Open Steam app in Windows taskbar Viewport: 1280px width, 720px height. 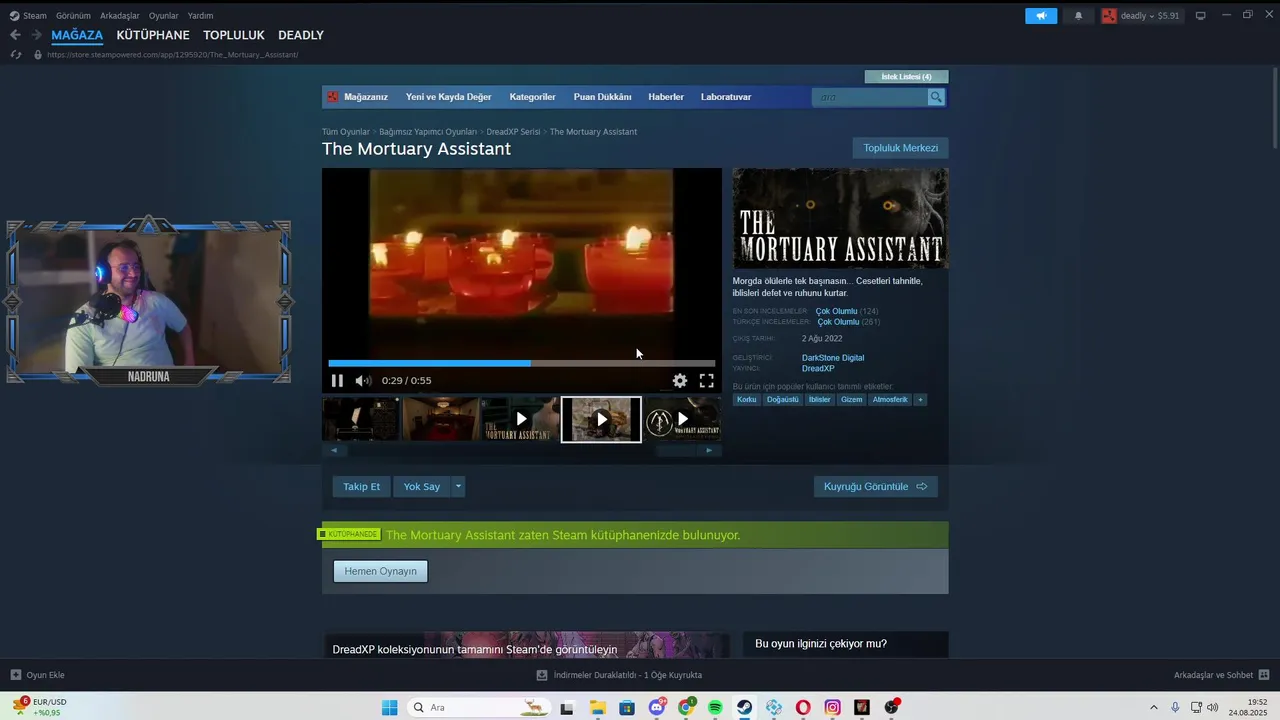click(x=745, y=707)
